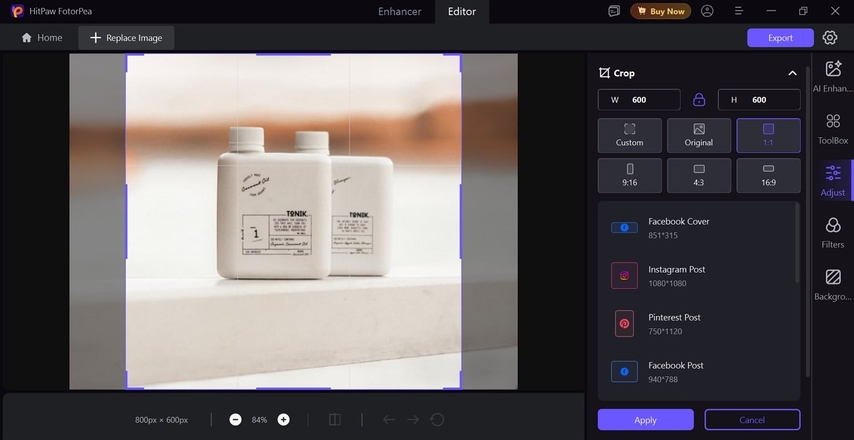Click the Export button
Viewport: 854px width, 440px height.
pyautogui.click(x=780, y=38)
